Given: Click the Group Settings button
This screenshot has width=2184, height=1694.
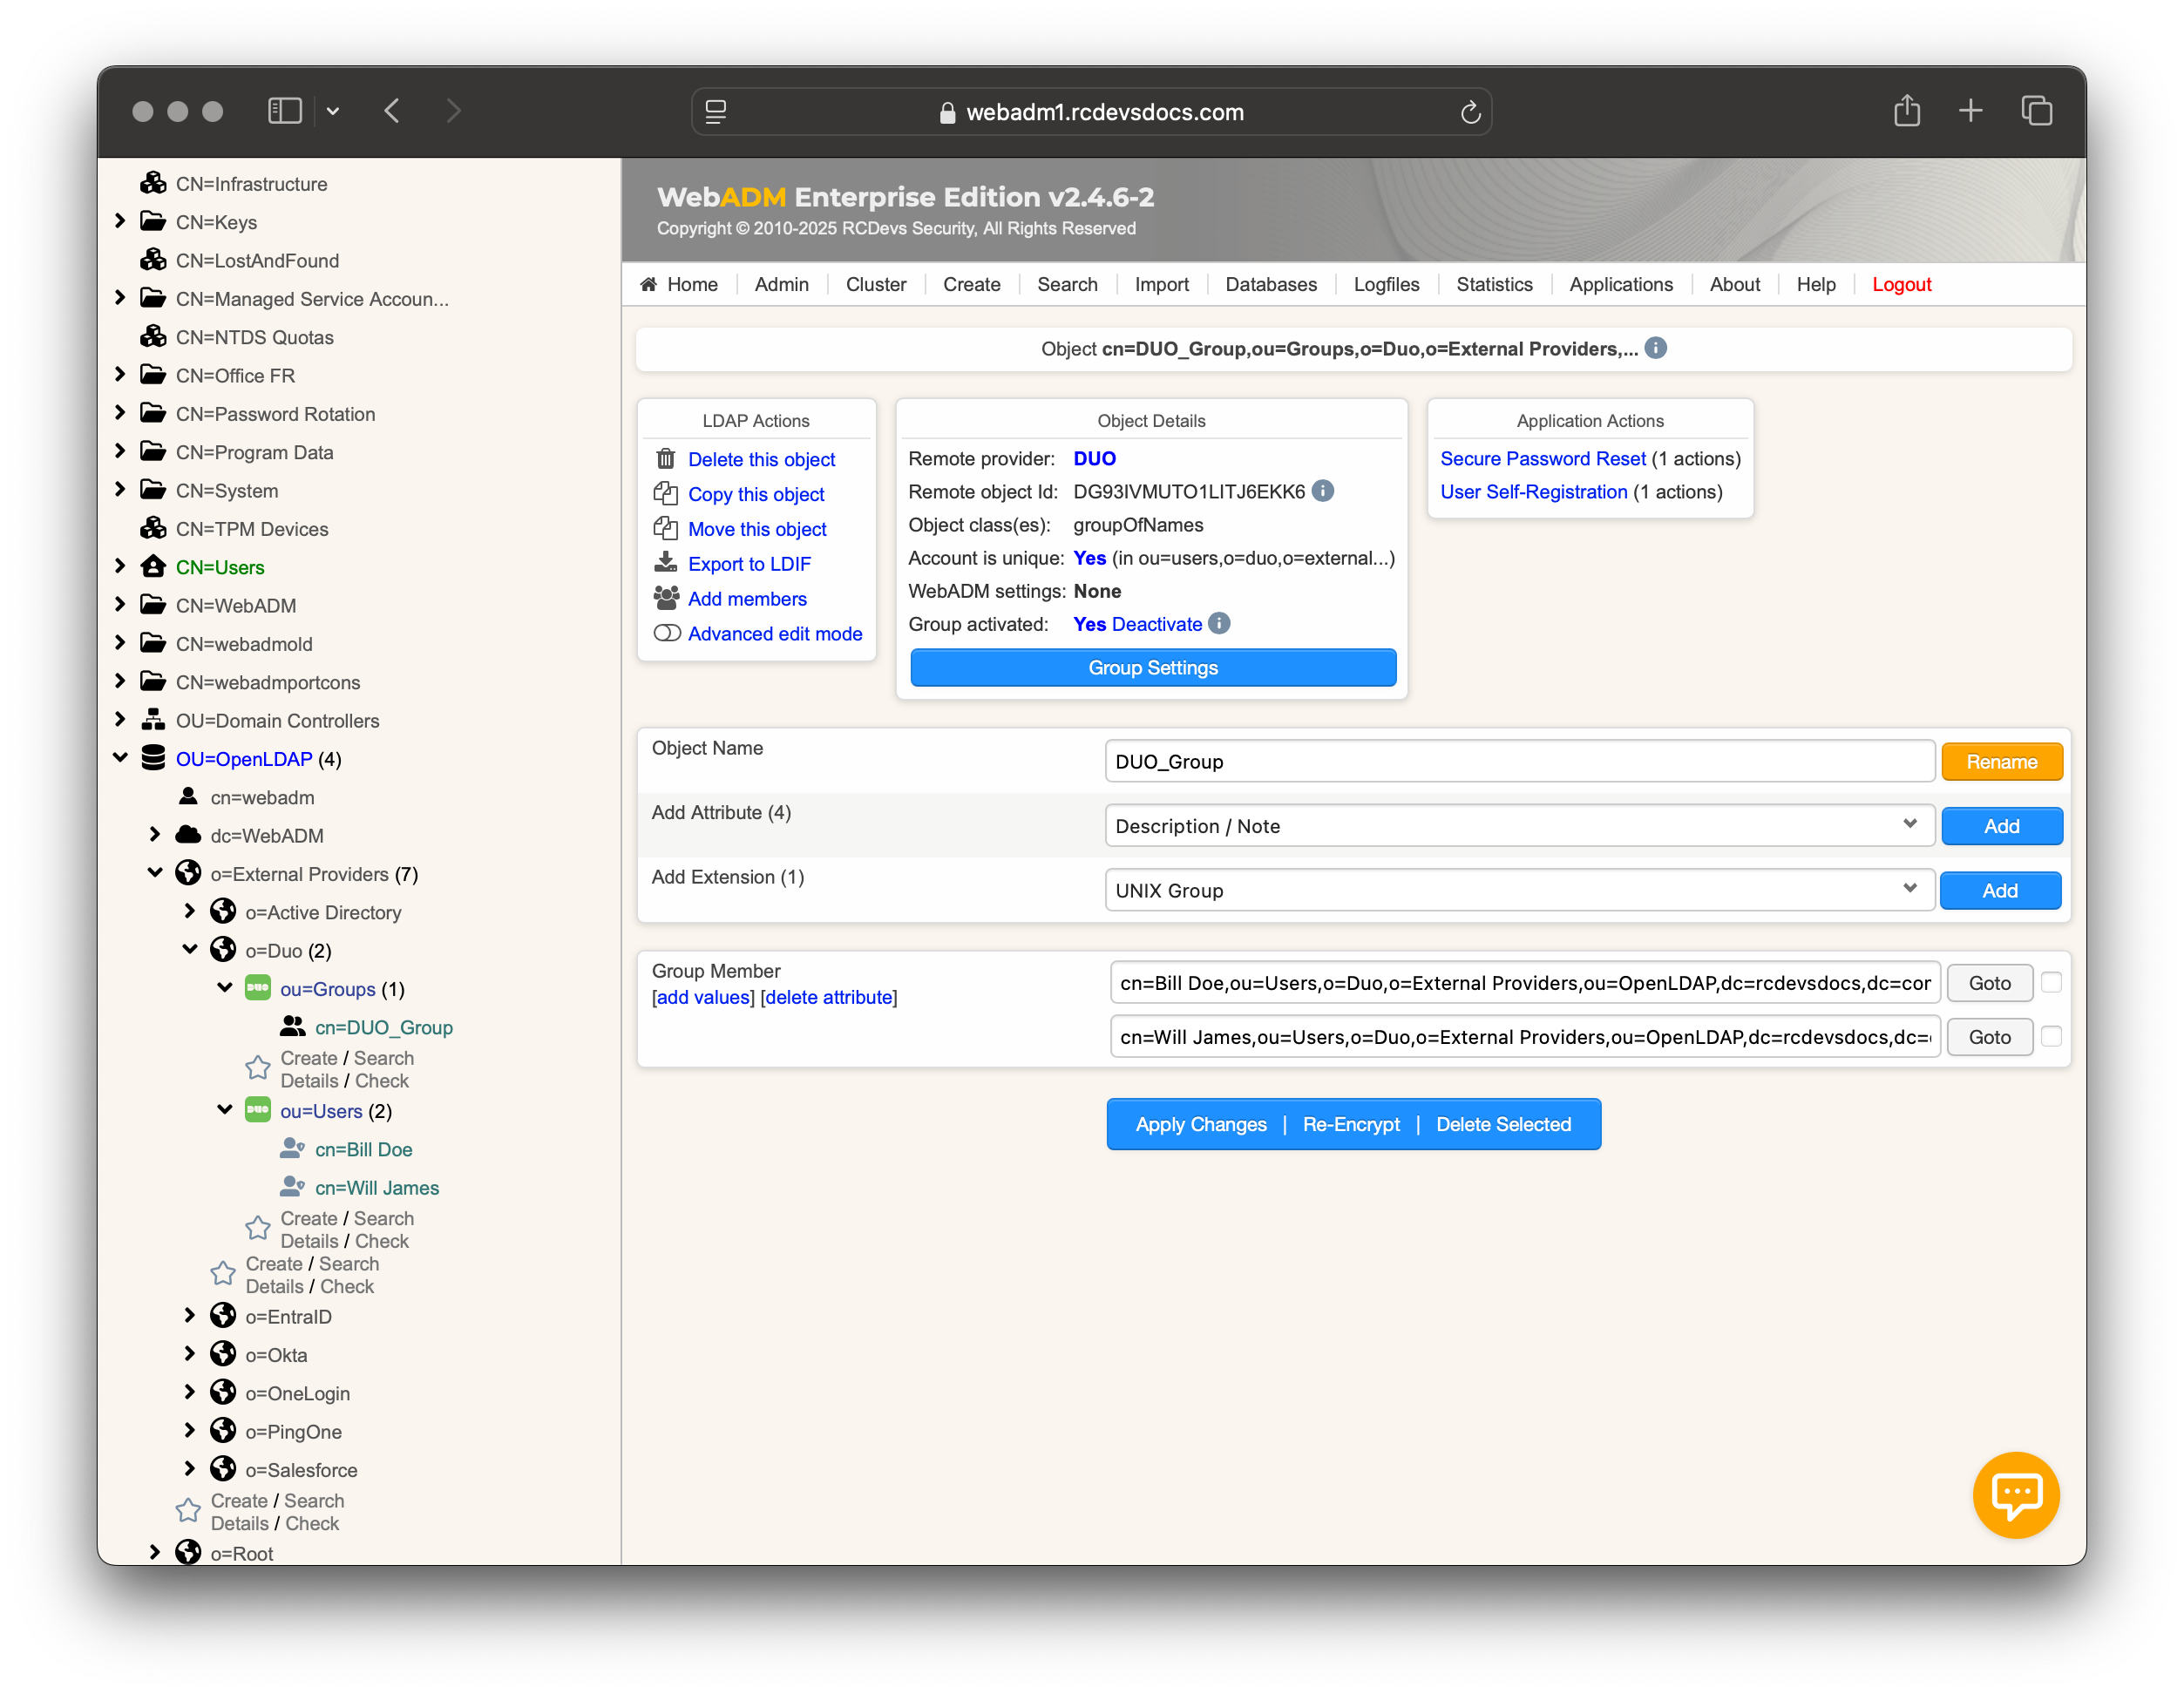Looking at the screenshot, I should point(1153,667).
